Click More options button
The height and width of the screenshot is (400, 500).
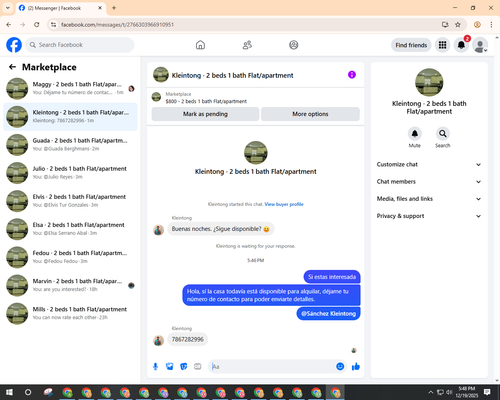pyautogui.click(x=310, y=114)
